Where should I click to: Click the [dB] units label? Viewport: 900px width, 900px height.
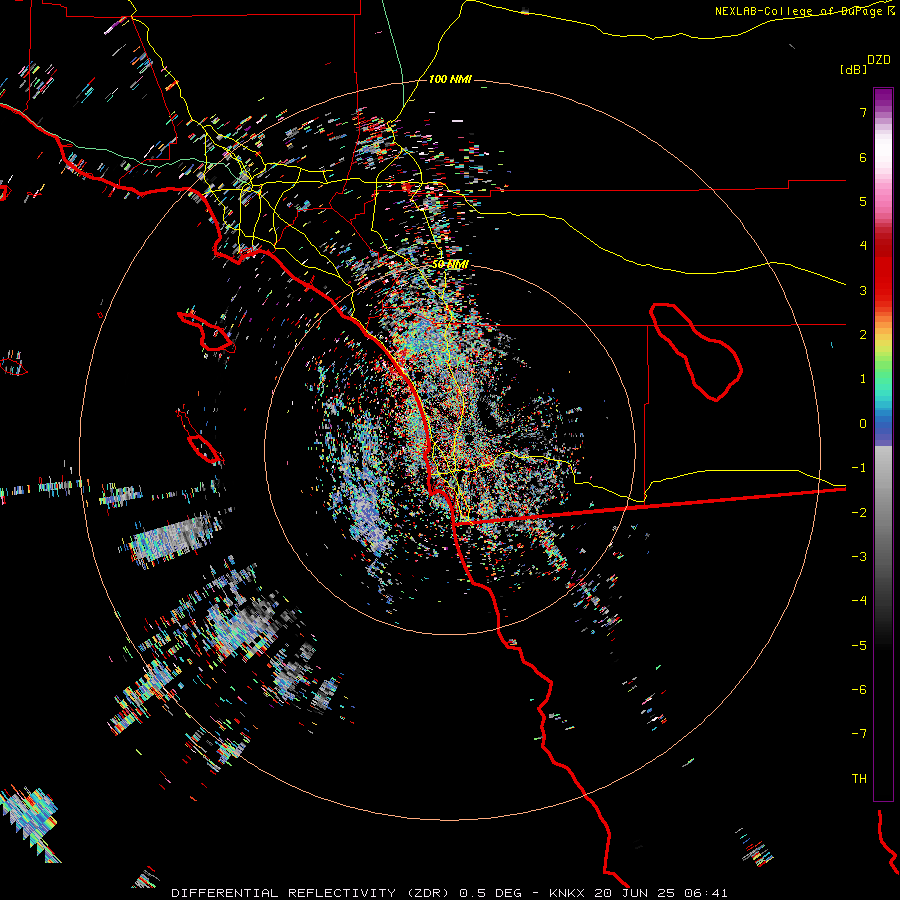[853, 69]
